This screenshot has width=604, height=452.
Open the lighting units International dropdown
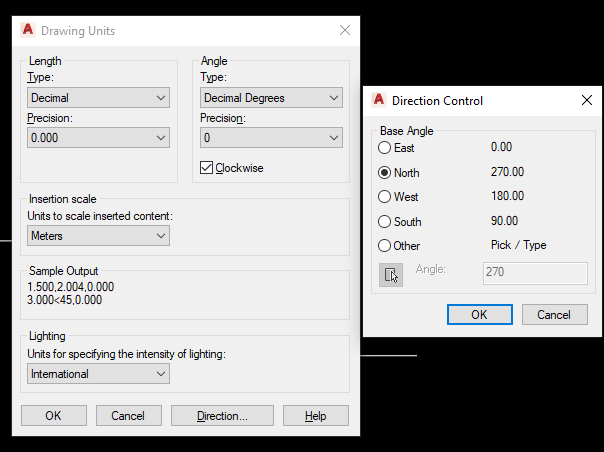98,373
